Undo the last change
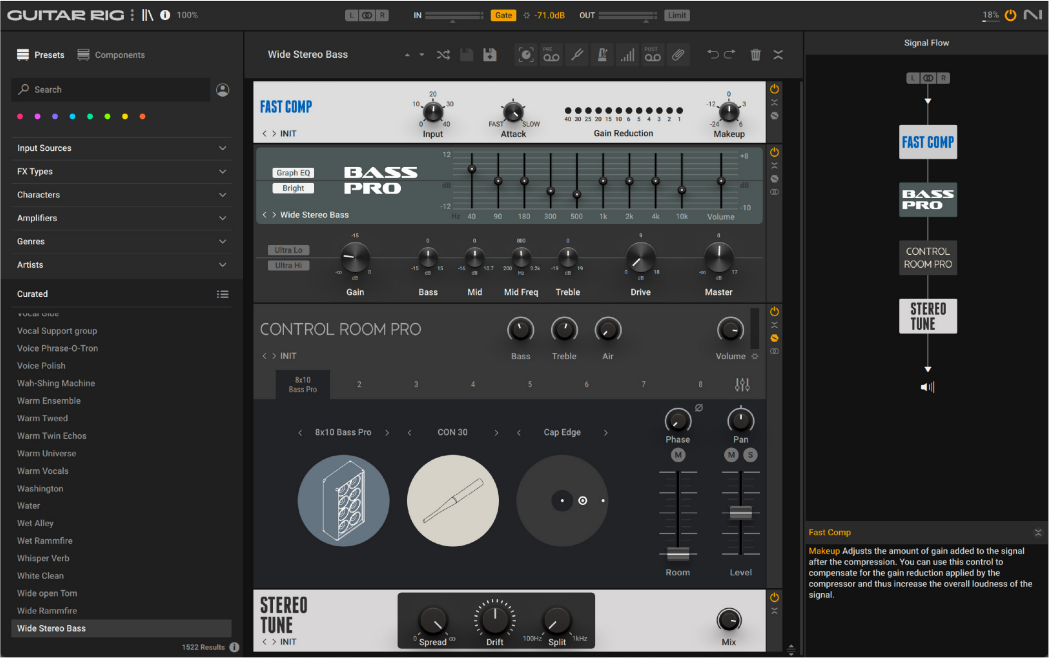Screen dimensions: 1049x658 click(713, 55)
